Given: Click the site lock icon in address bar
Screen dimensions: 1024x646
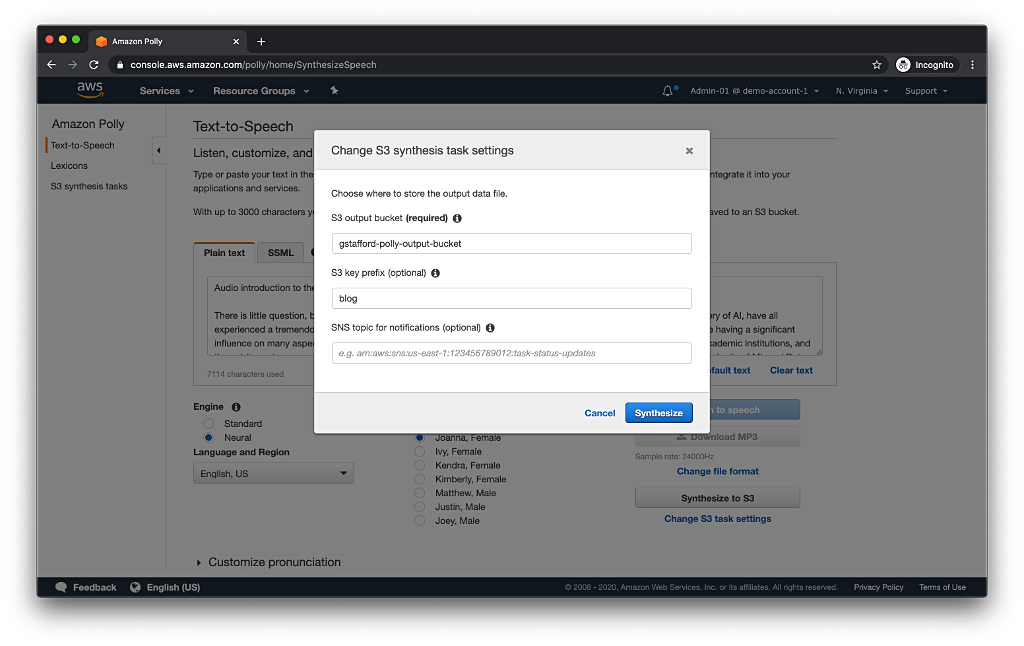Looking at the screenshot, I should click(x=120, y=65).
